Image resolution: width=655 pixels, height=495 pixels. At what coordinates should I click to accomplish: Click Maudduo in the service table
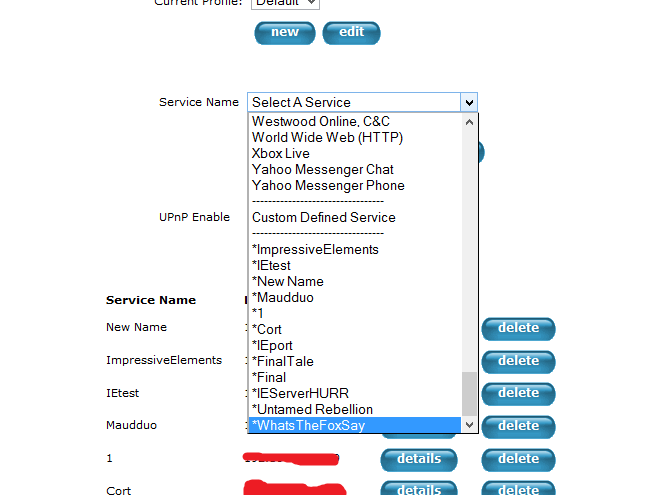coord(132,425)
